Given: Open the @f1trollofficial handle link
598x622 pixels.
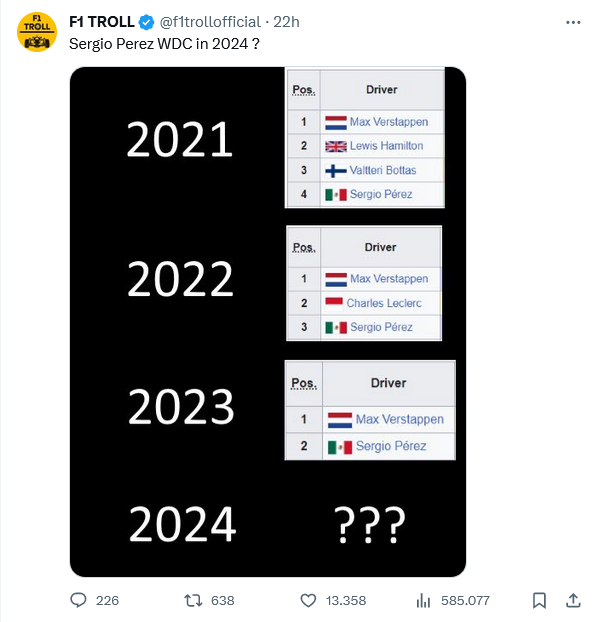Looking at the screenshot, I should coord(210,22).
